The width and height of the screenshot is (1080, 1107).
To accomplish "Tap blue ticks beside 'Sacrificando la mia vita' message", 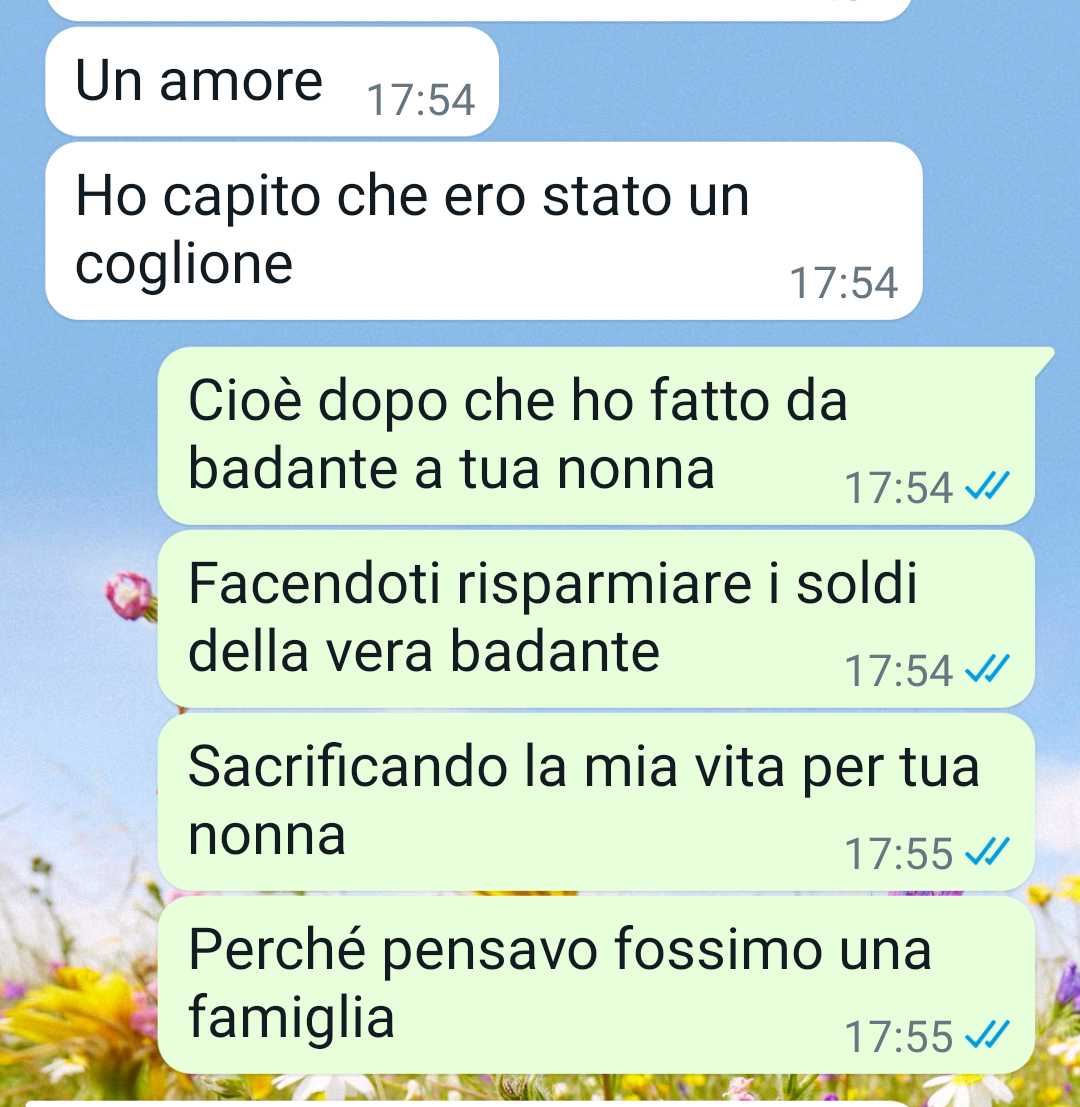I will point(988,851).
